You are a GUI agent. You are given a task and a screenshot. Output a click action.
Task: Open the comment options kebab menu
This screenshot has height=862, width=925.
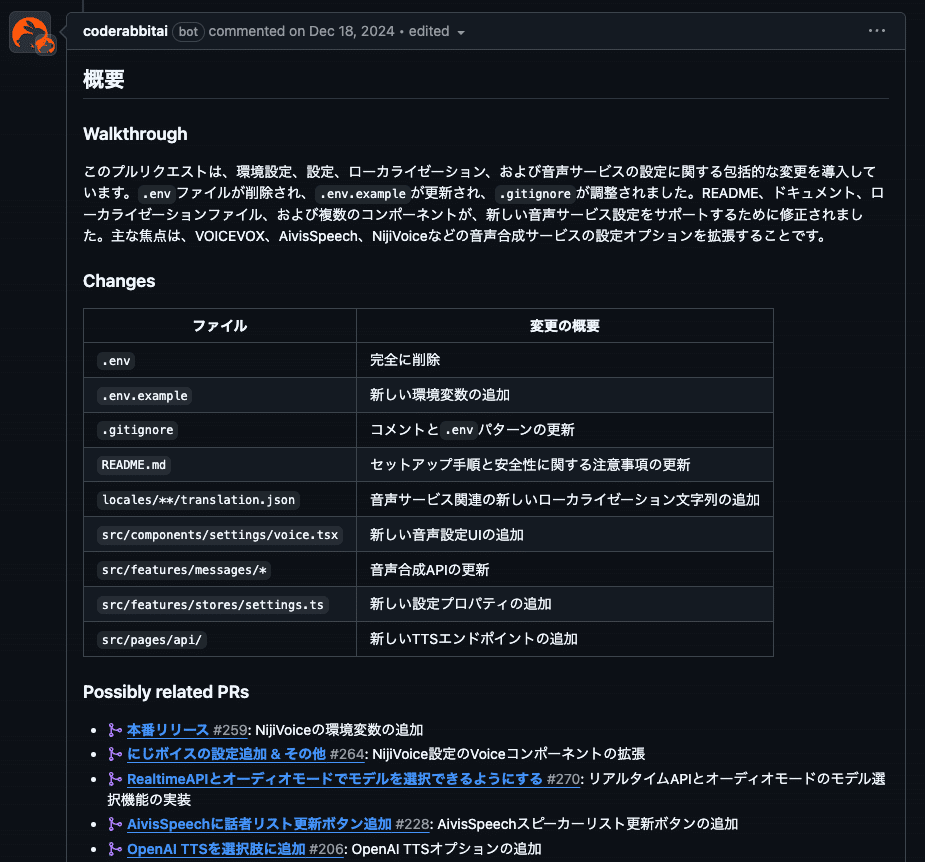tap(877, 30)
